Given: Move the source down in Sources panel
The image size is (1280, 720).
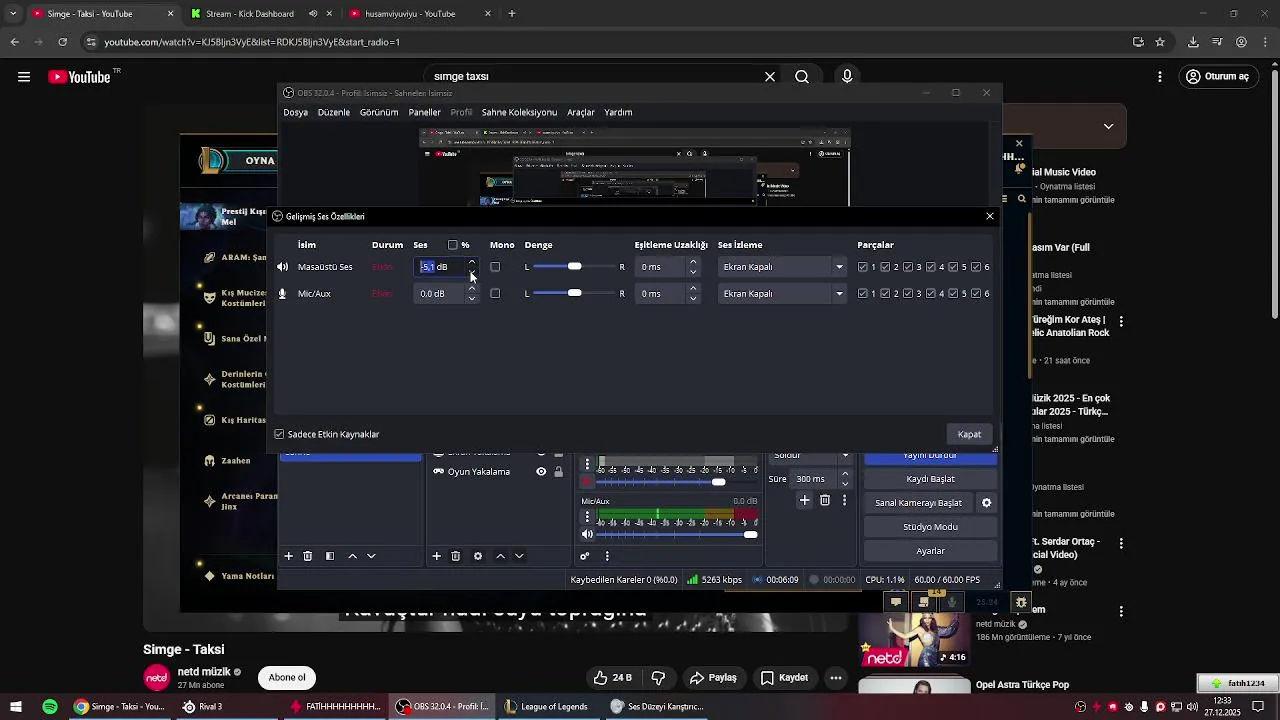Looking at the screenshot, I should point(519,556).
